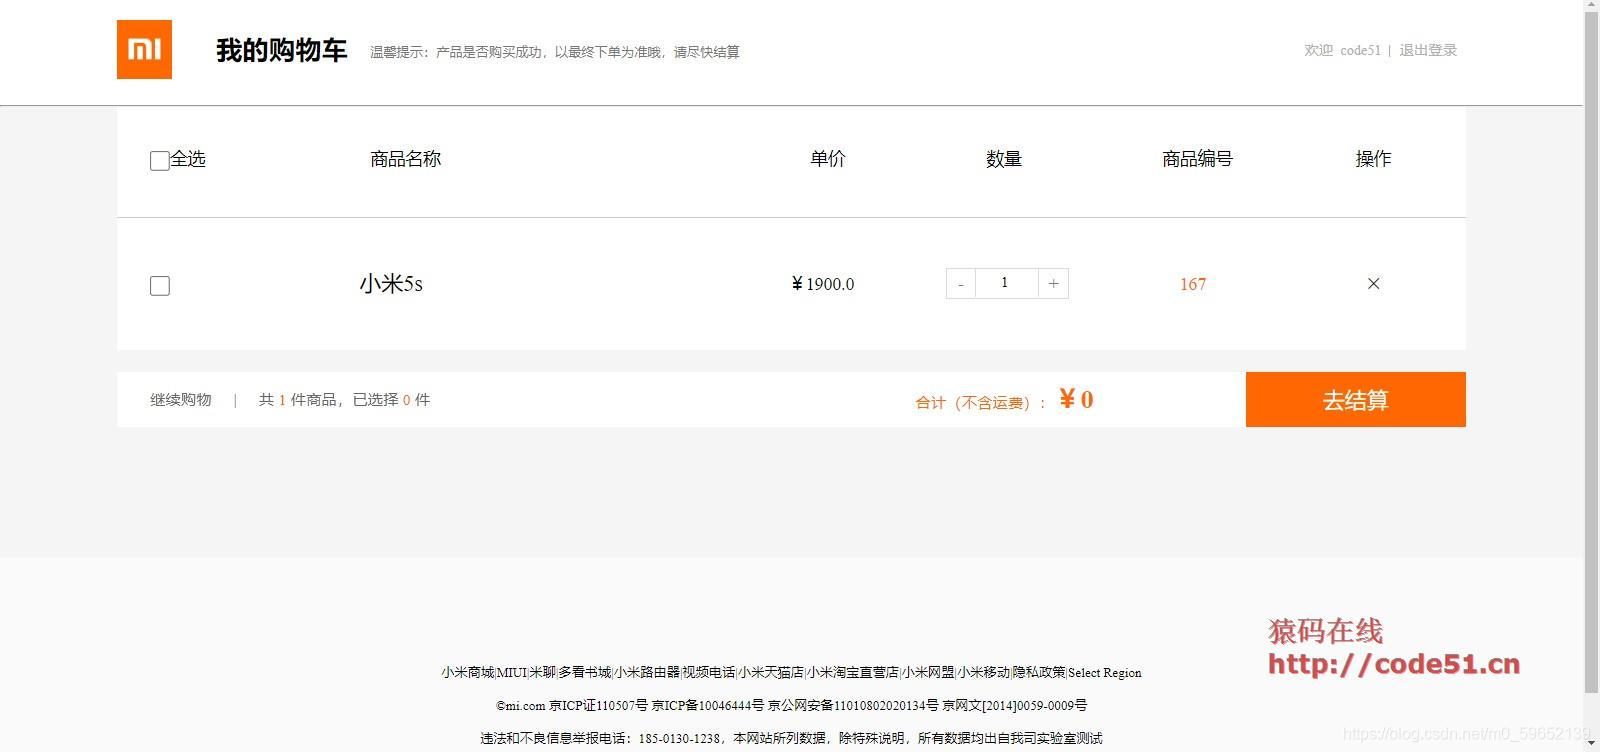Click the Select Region footer link
Image resolution: width=1600 pixels, height=752 pixels.
(1105, 672)
